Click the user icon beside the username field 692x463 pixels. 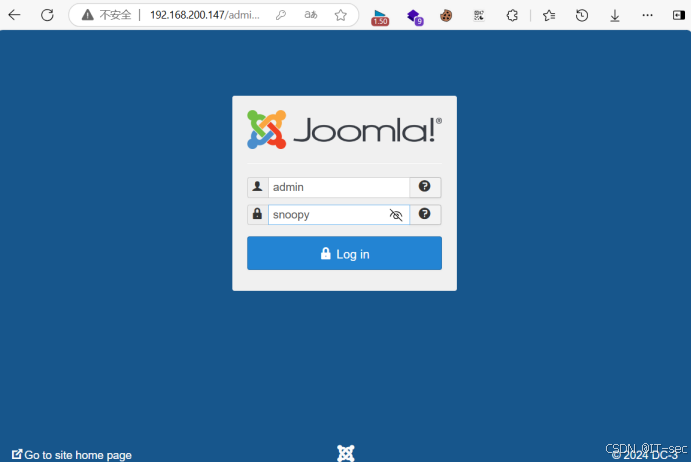(x=258, y=187)
